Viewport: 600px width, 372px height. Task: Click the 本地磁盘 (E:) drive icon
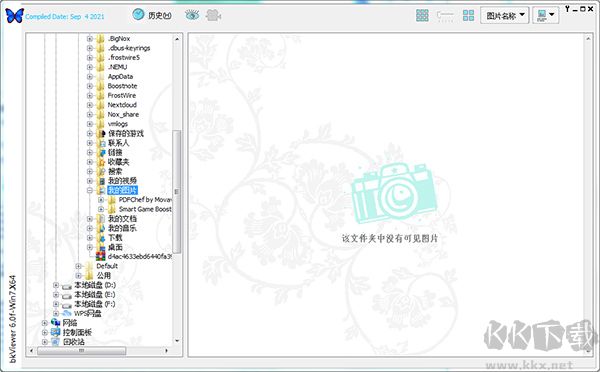point(67,295)
